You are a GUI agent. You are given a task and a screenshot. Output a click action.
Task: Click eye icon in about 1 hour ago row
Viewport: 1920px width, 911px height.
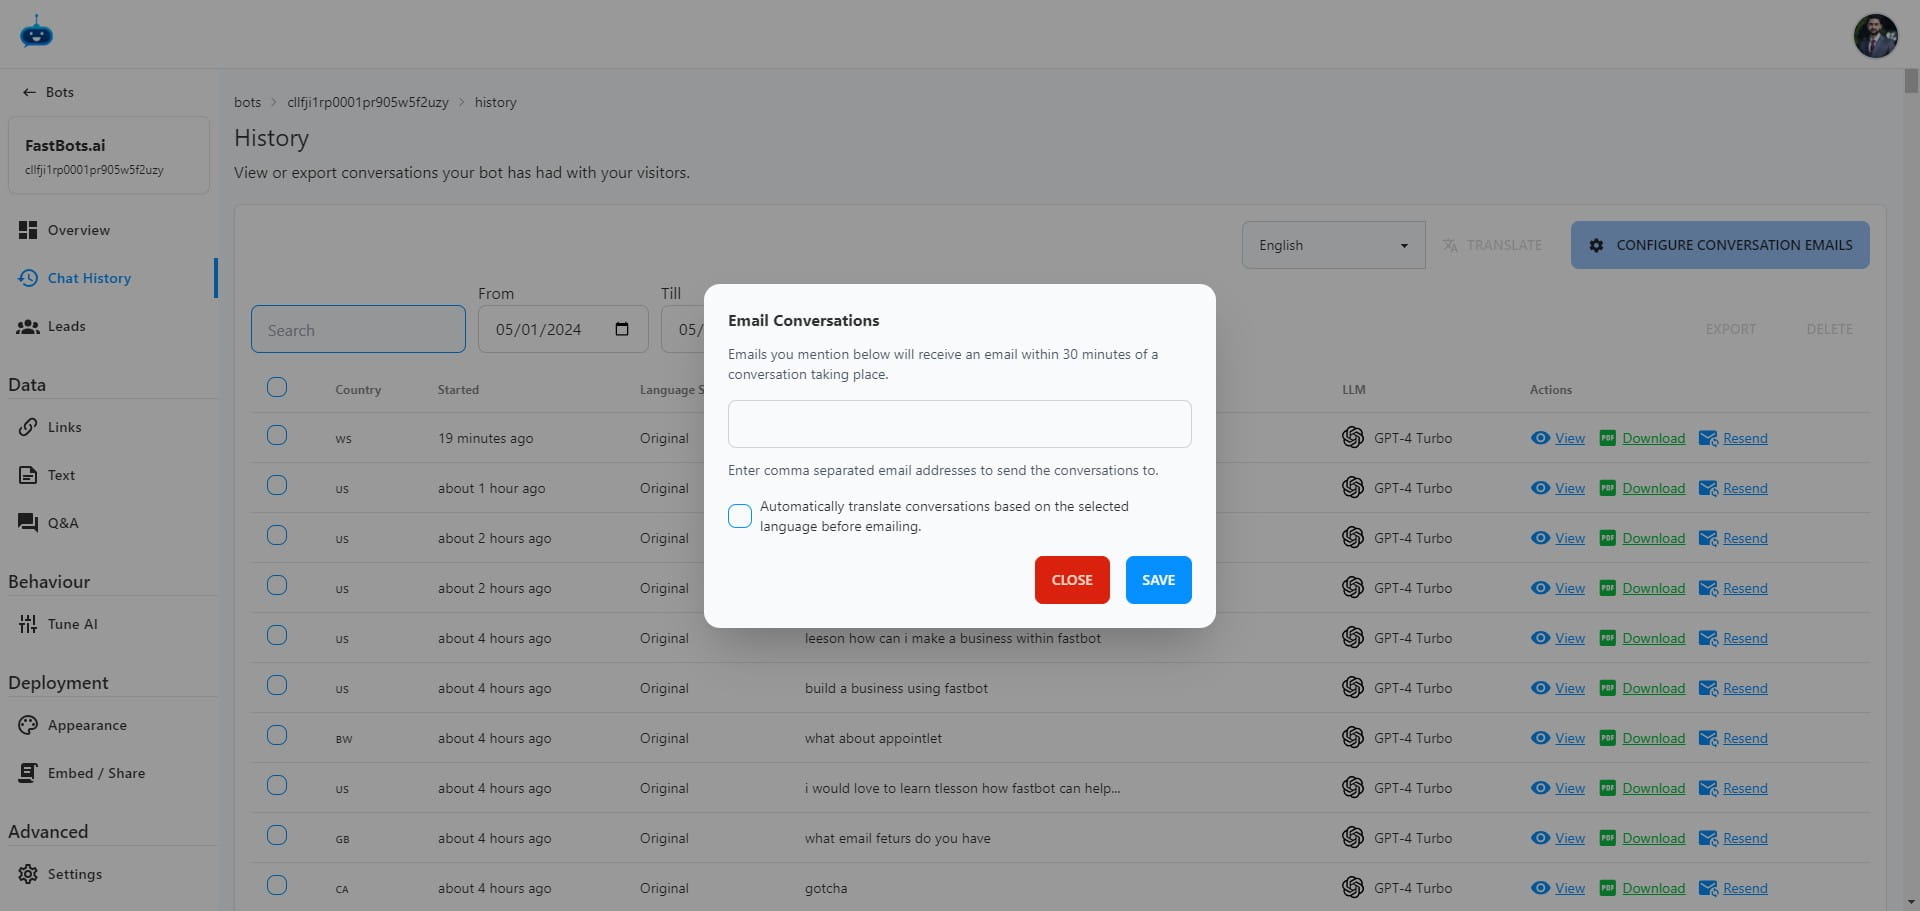coord(1540,488)
